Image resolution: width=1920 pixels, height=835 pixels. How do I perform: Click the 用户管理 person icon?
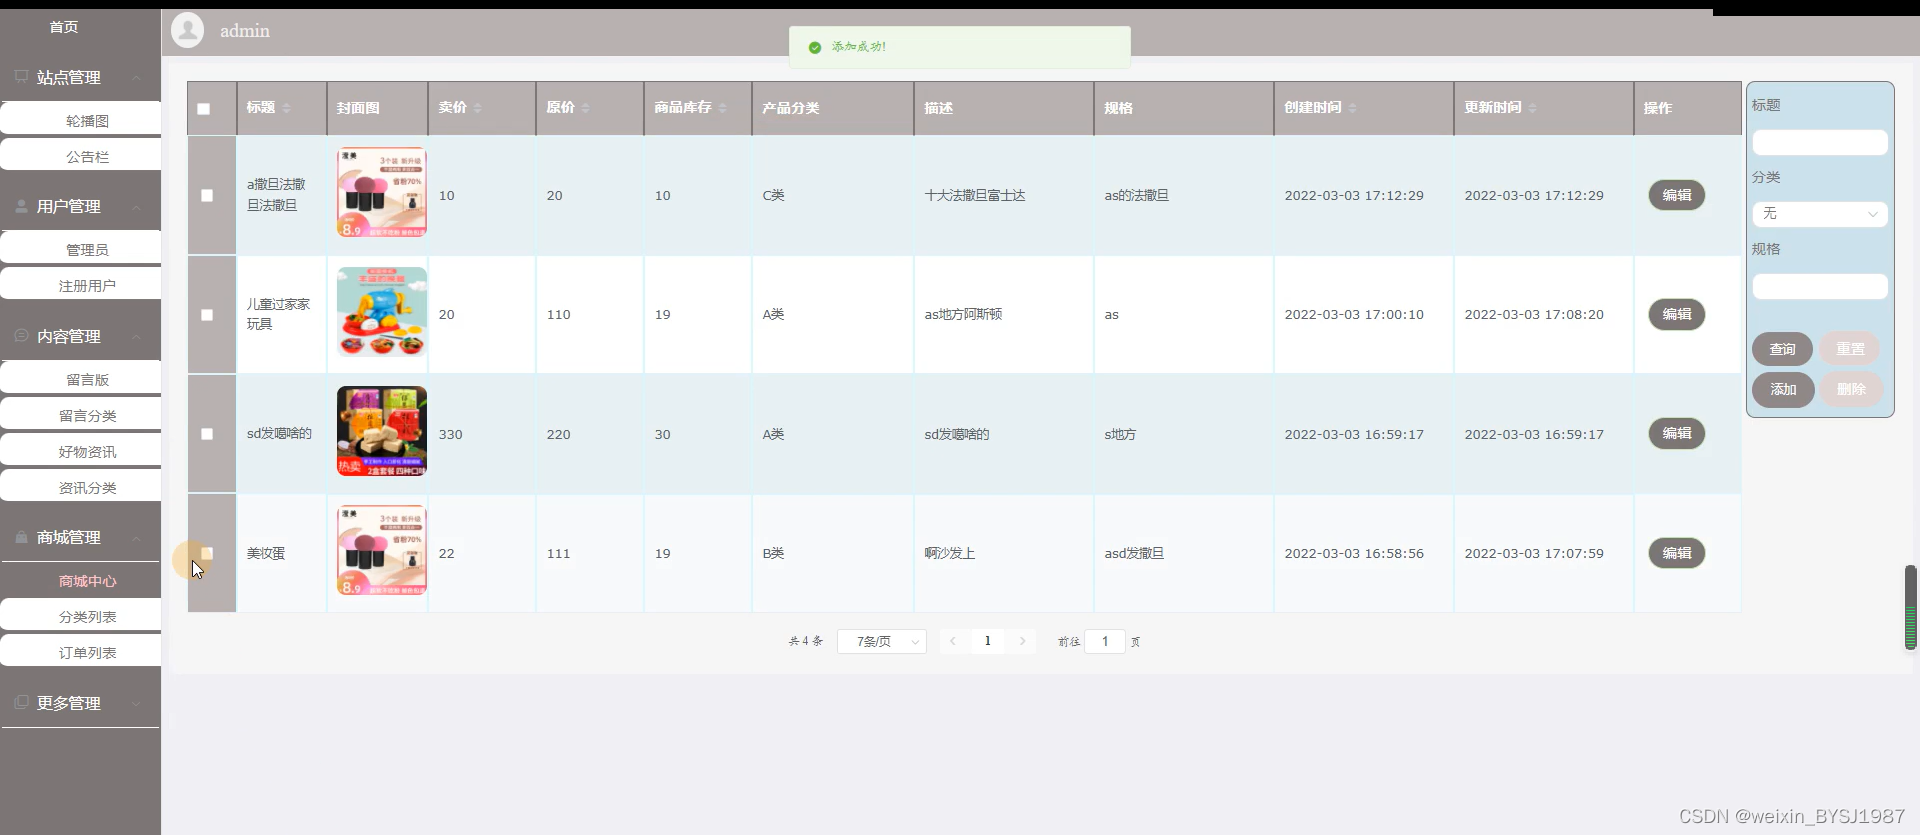21,206
